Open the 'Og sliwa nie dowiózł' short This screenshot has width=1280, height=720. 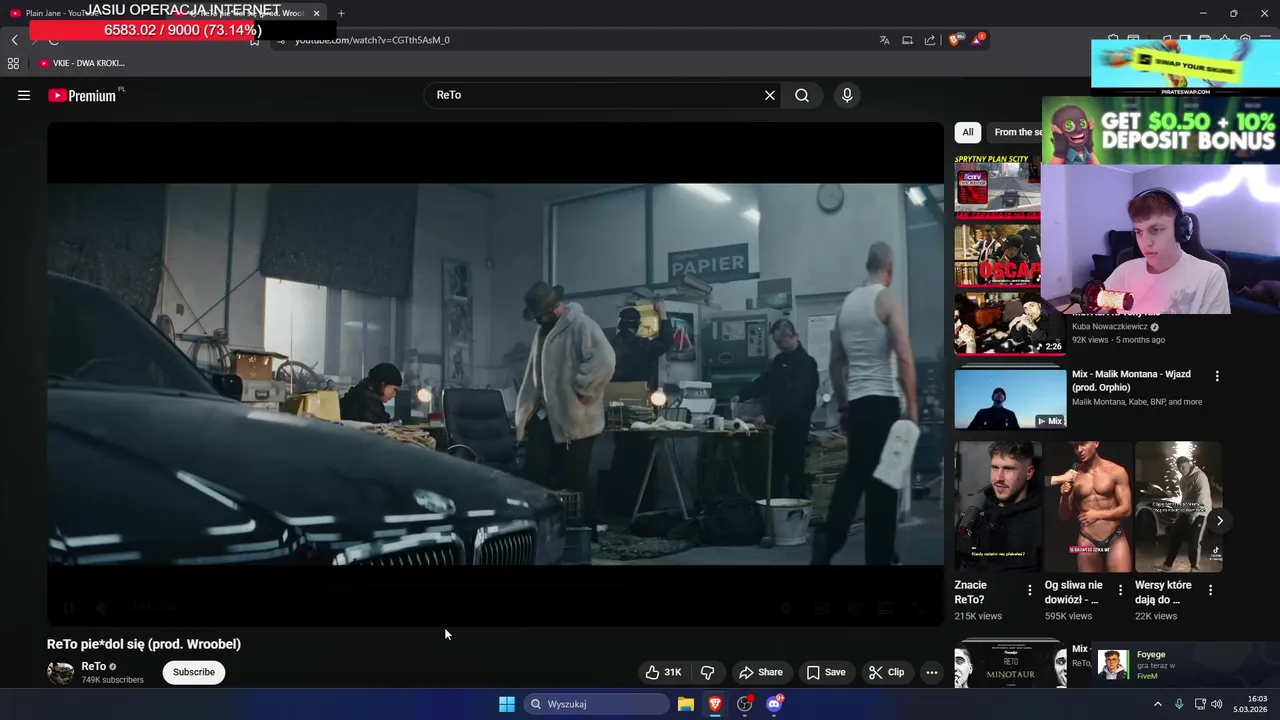1088,506
